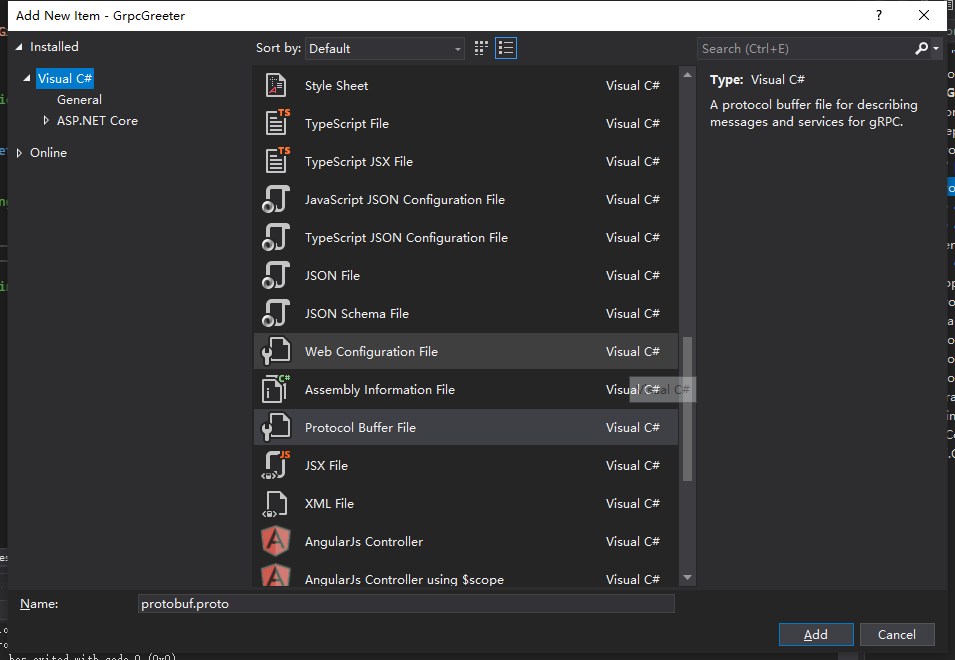Select AngularJs Controller using $scope text

point(404,580)
